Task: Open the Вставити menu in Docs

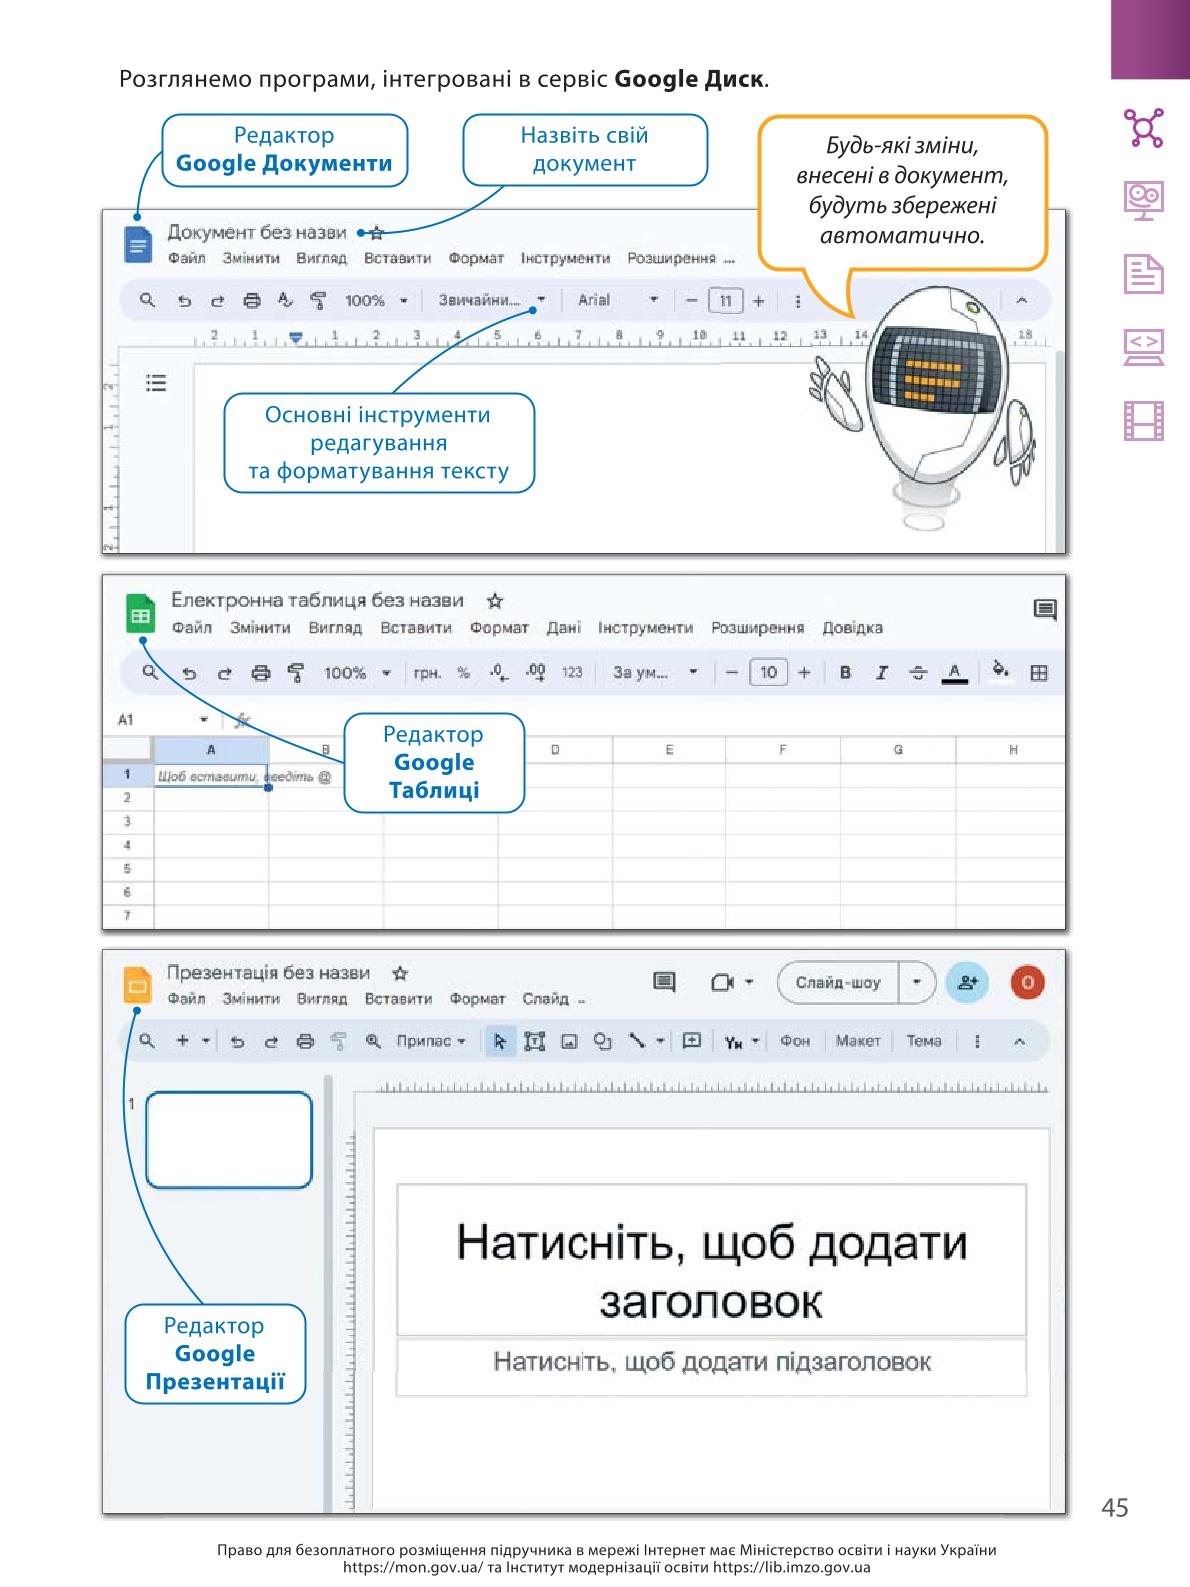Action: pos(397,258)
